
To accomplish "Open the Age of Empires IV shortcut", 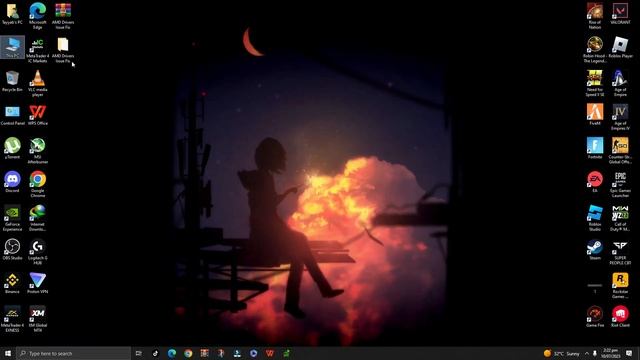I will [x=620, y=118].
